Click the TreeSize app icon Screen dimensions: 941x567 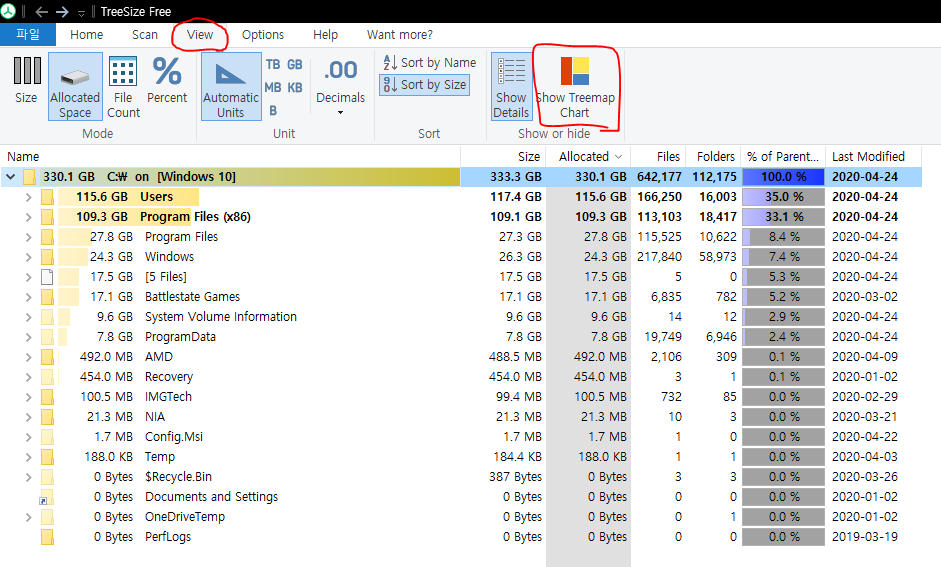tap(8, 11)
